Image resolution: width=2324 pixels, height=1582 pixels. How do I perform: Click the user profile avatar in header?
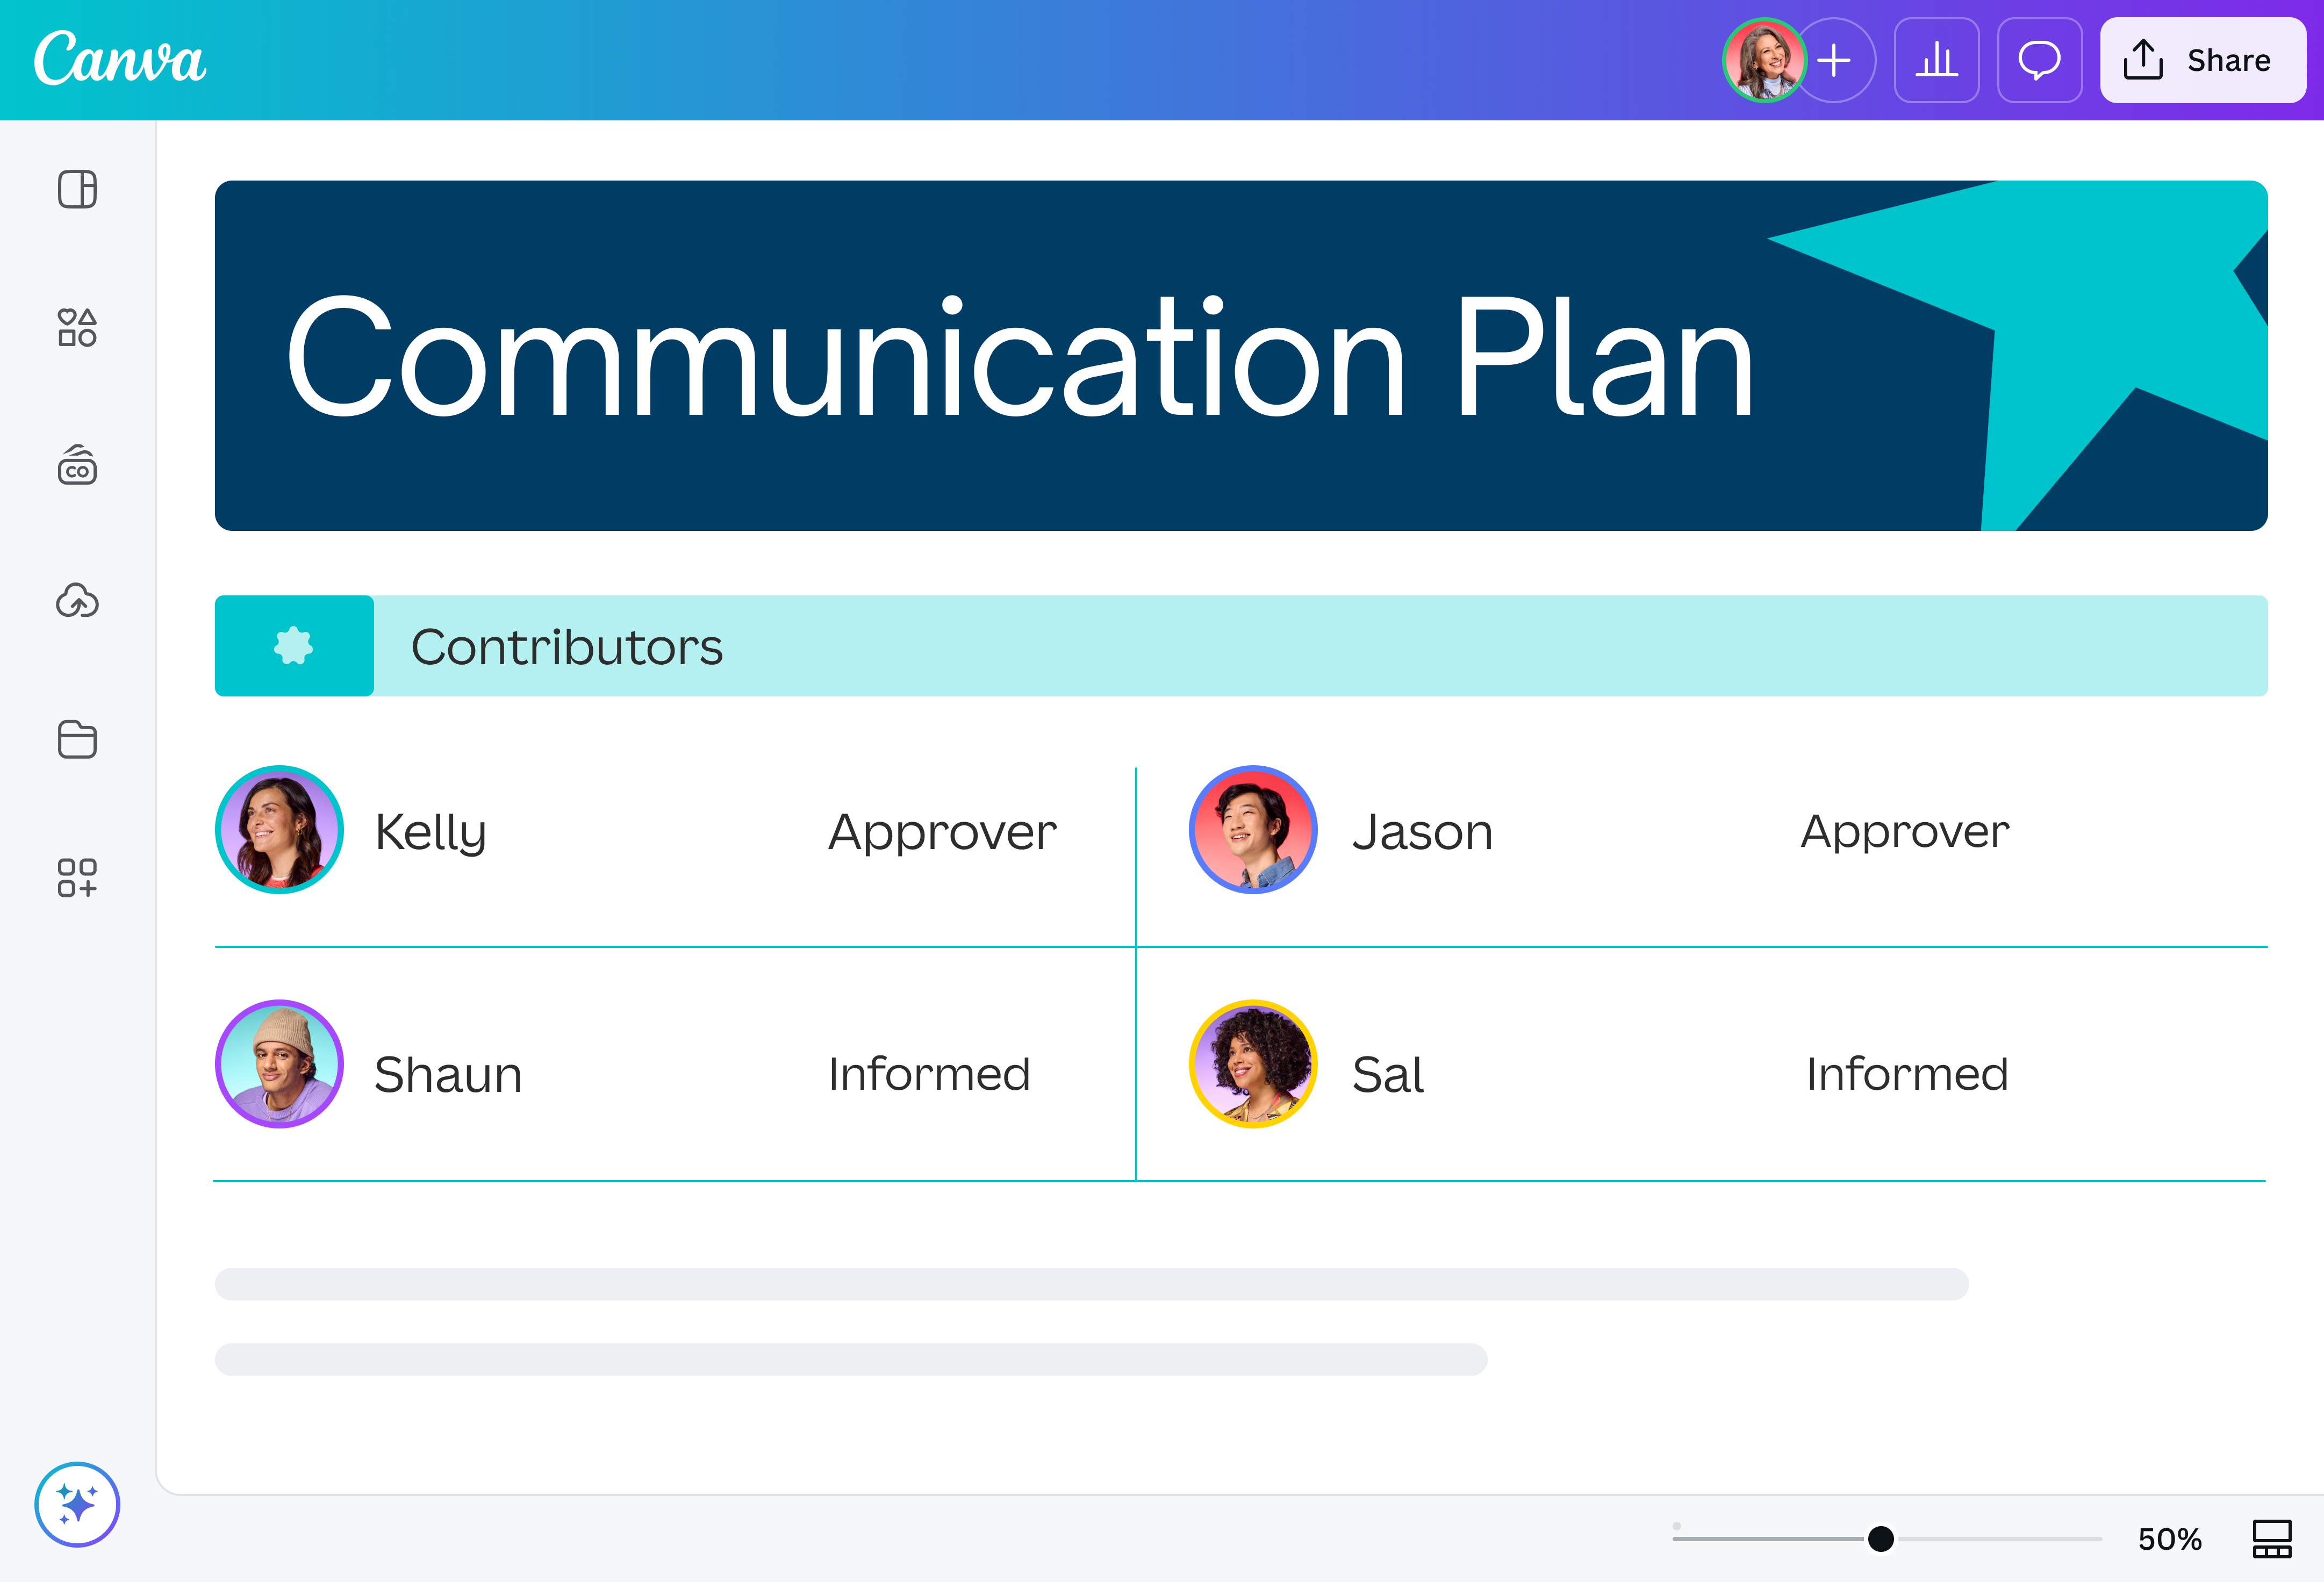pyautogui.click(x=1764, y=60)
